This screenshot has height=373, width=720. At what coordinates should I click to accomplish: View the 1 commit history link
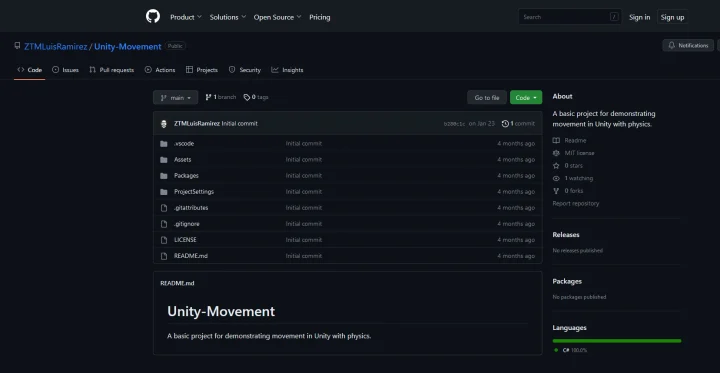tap(518, 124)
